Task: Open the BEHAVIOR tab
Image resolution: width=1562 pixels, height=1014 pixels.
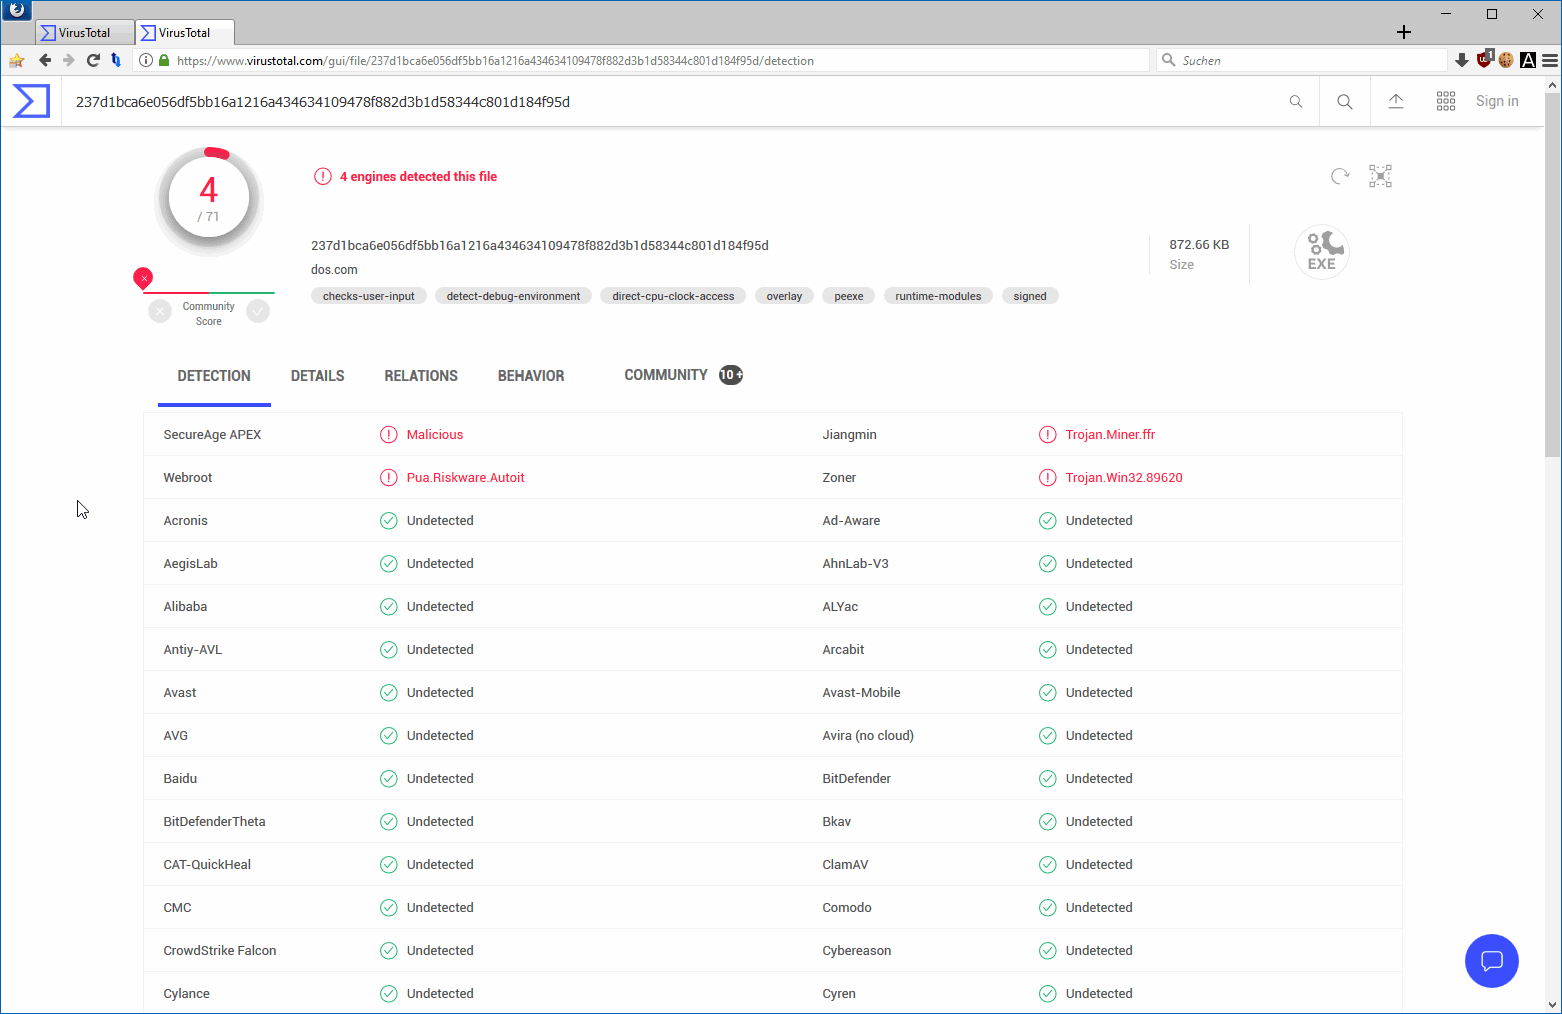Action: (x=531, y=376)
